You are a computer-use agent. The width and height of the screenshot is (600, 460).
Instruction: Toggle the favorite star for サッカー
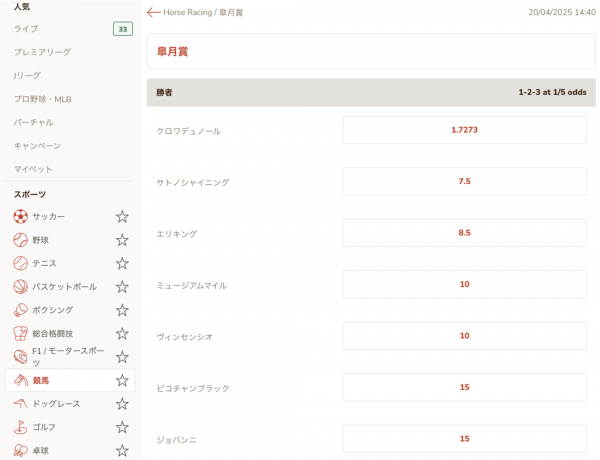tap(122, 217)
